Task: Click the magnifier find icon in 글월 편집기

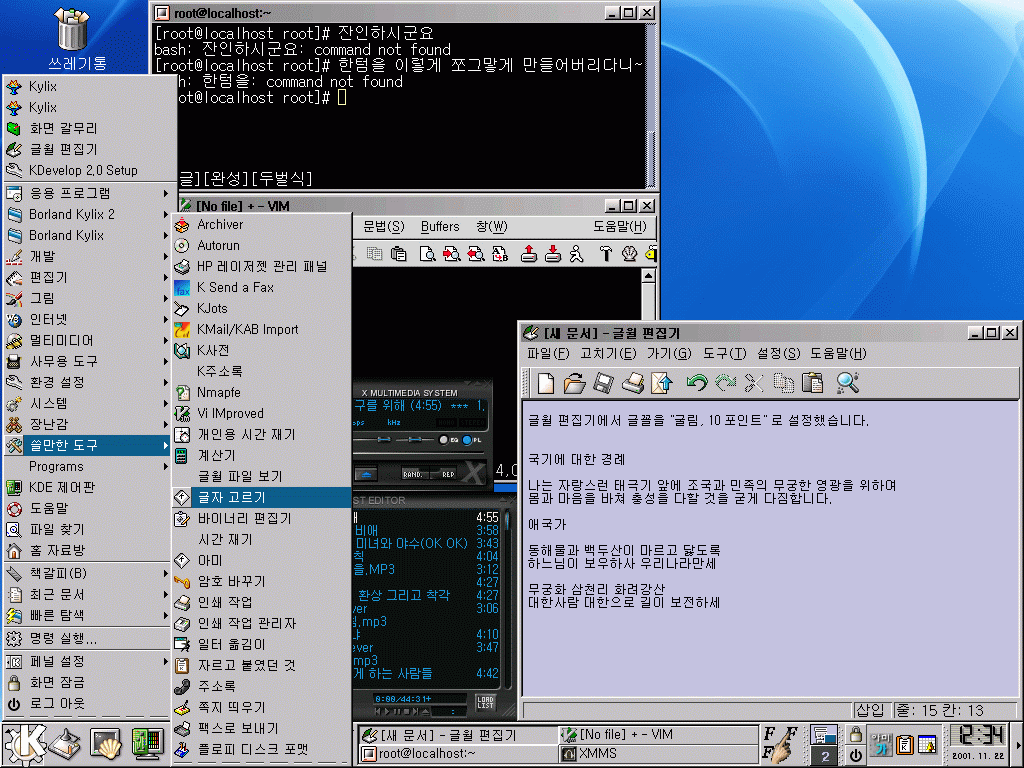Action: 847,383
